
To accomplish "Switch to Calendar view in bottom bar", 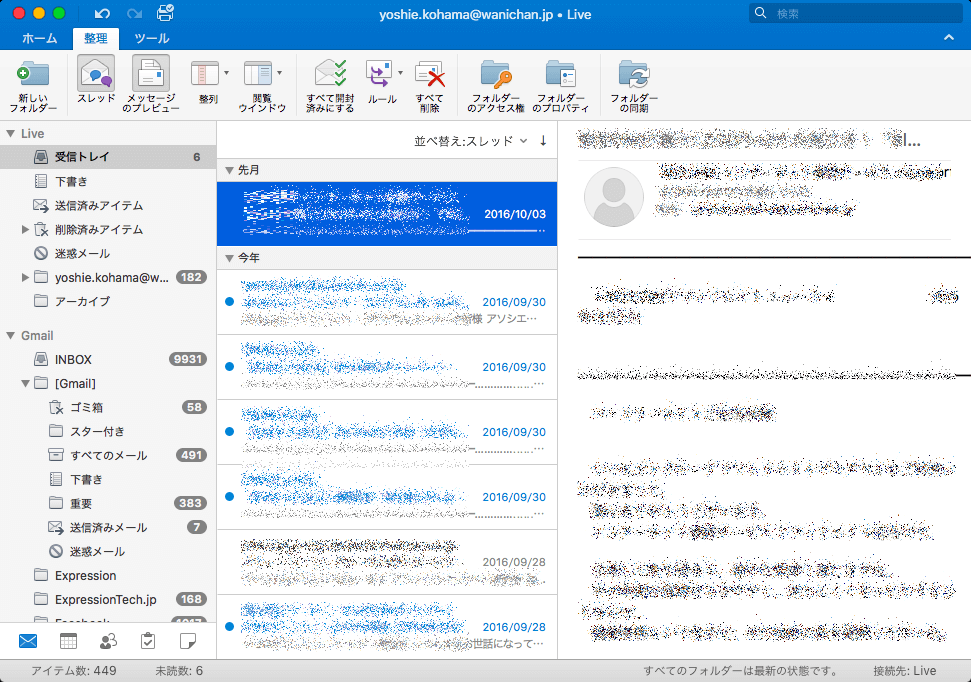I will (x=68, y=641).
